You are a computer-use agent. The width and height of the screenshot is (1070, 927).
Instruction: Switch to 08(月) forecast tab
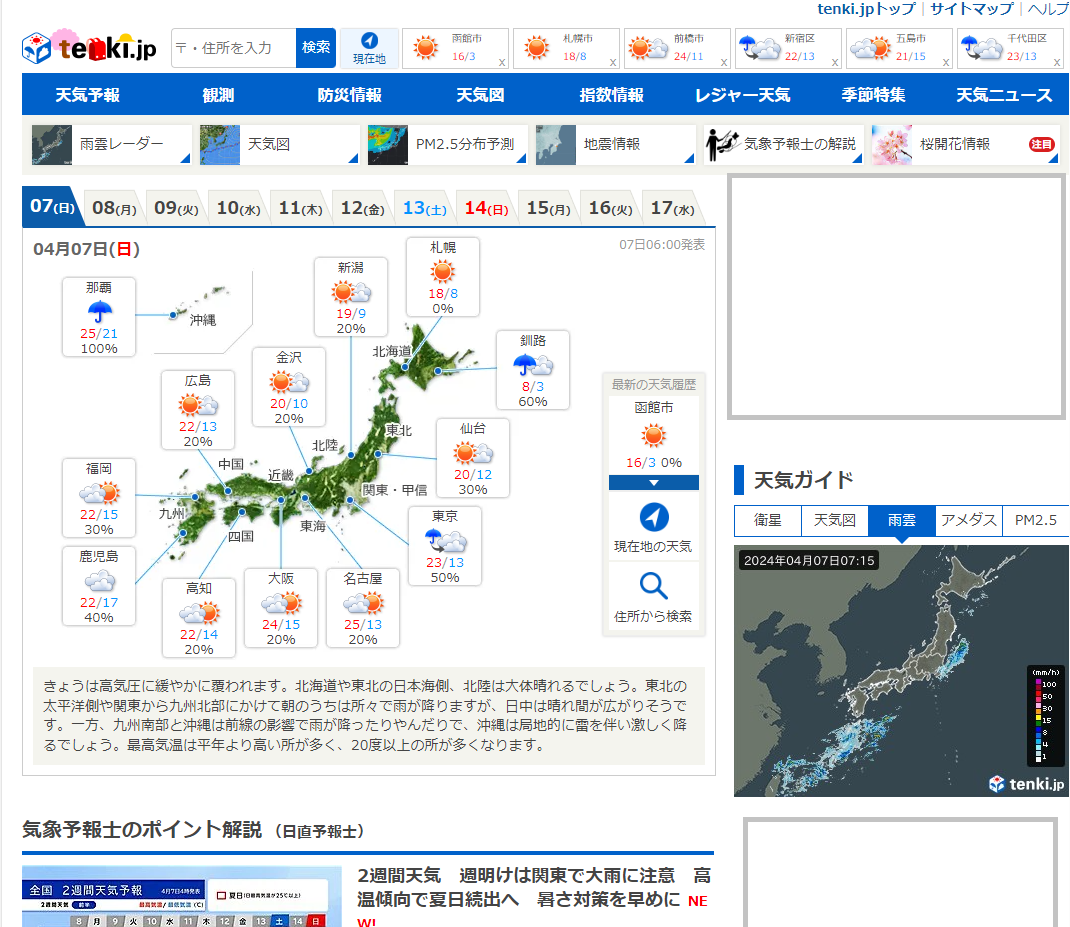pos(115,208)
